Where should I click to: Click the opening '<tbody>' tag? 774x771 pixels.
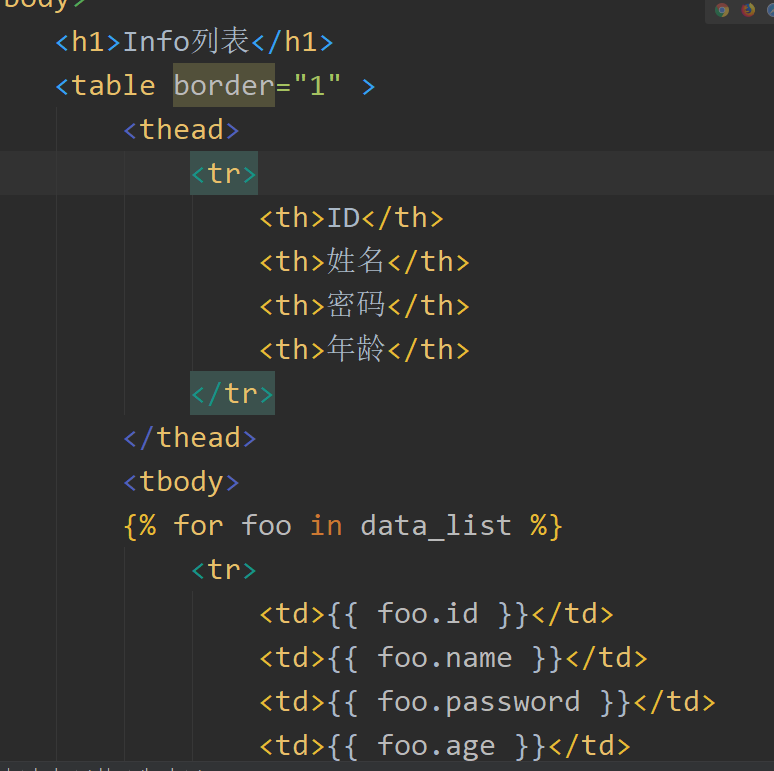[x=181, y=482]
